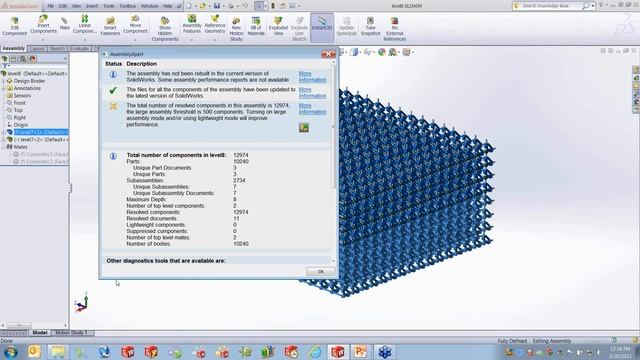The image size is (640, 360).
Task: Click No External References tool
Action: (x=394, y=29)
